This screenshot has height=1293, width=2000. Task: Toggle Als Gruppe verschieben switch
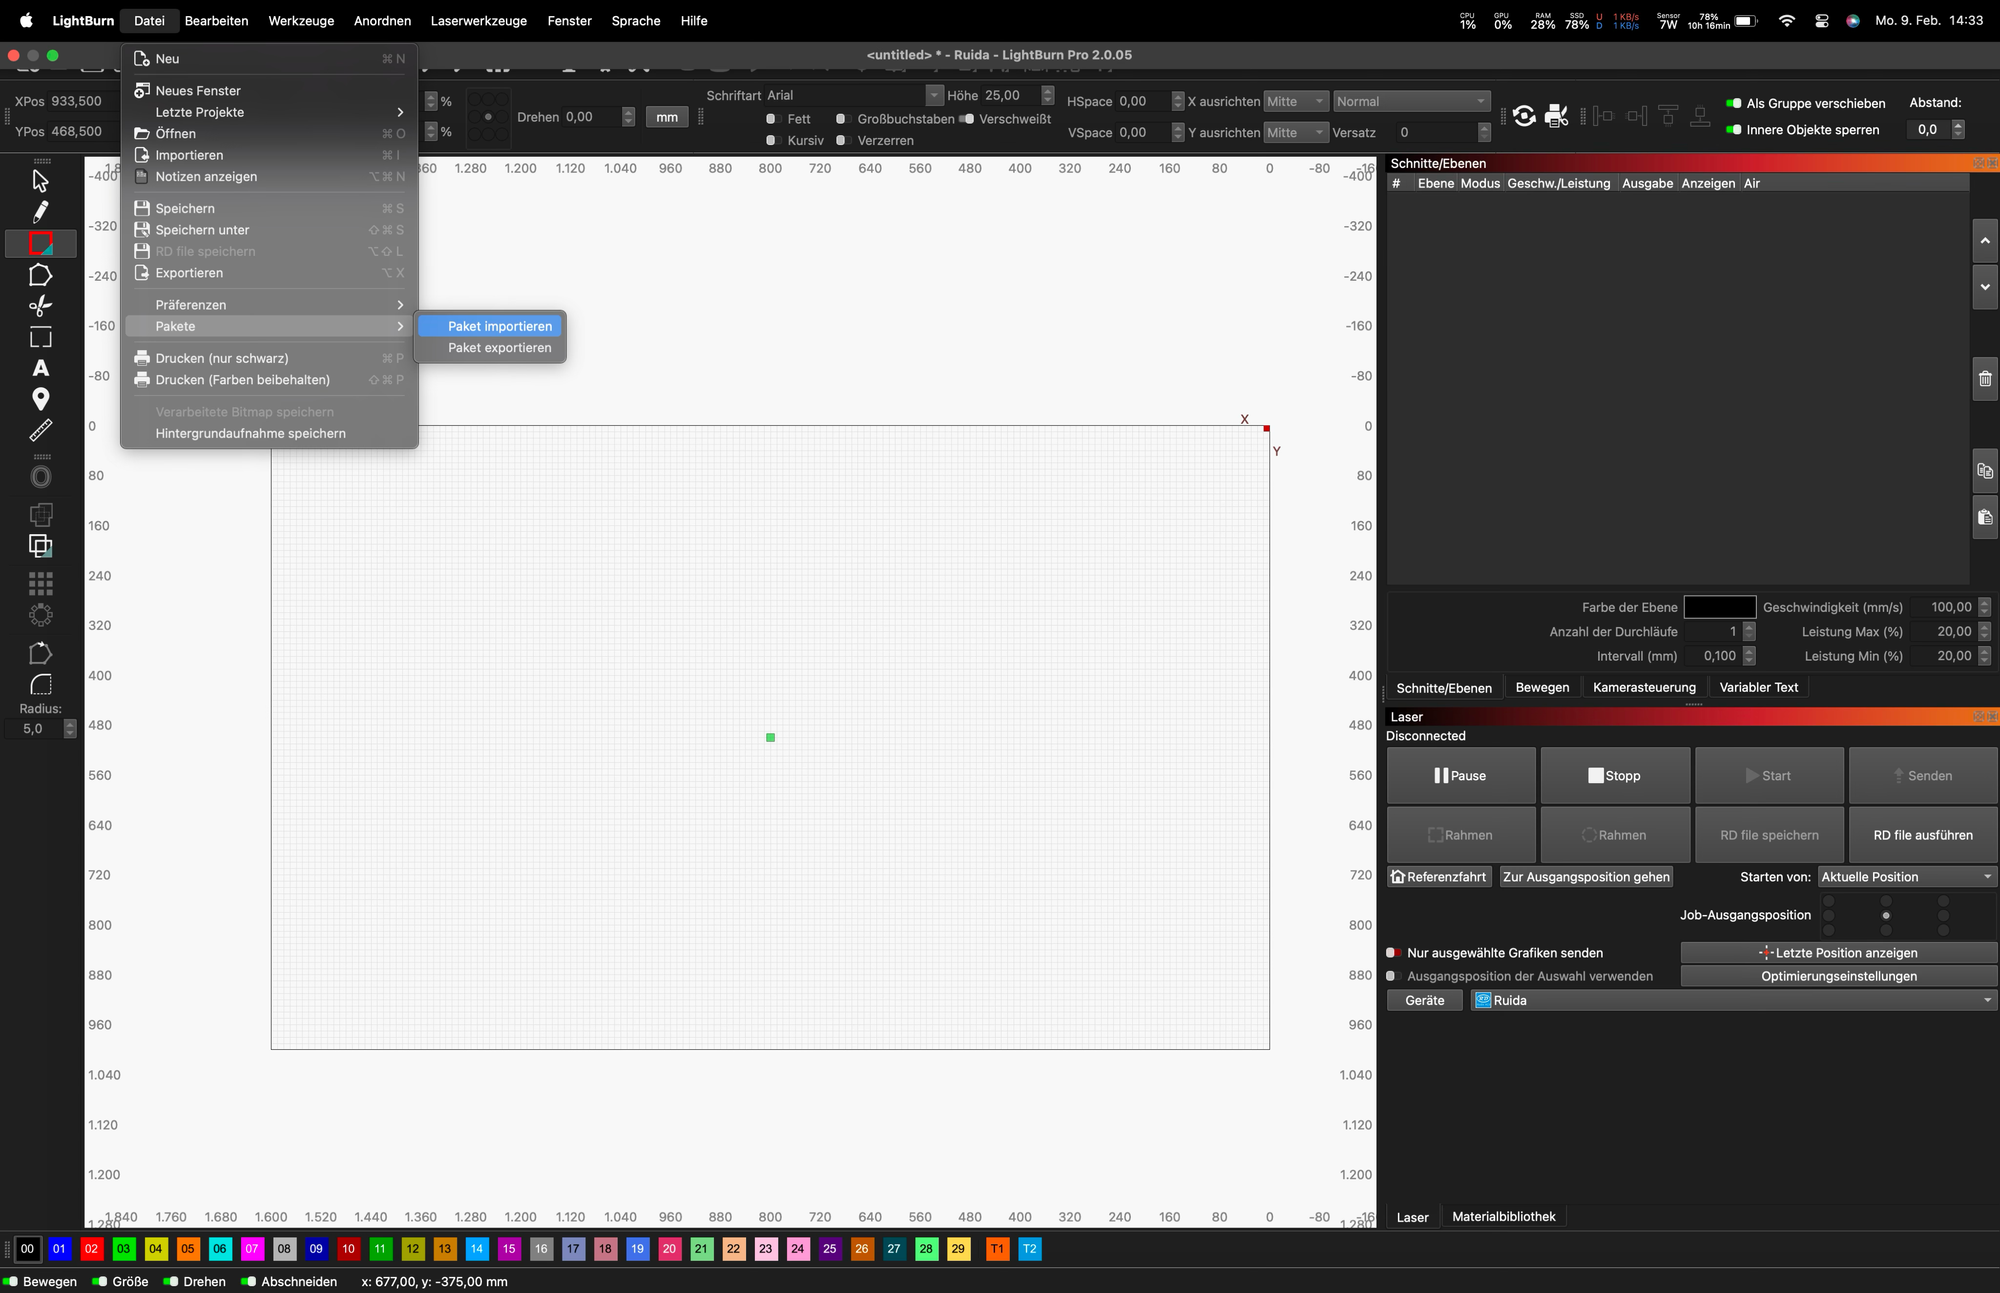coord(1734,103)
